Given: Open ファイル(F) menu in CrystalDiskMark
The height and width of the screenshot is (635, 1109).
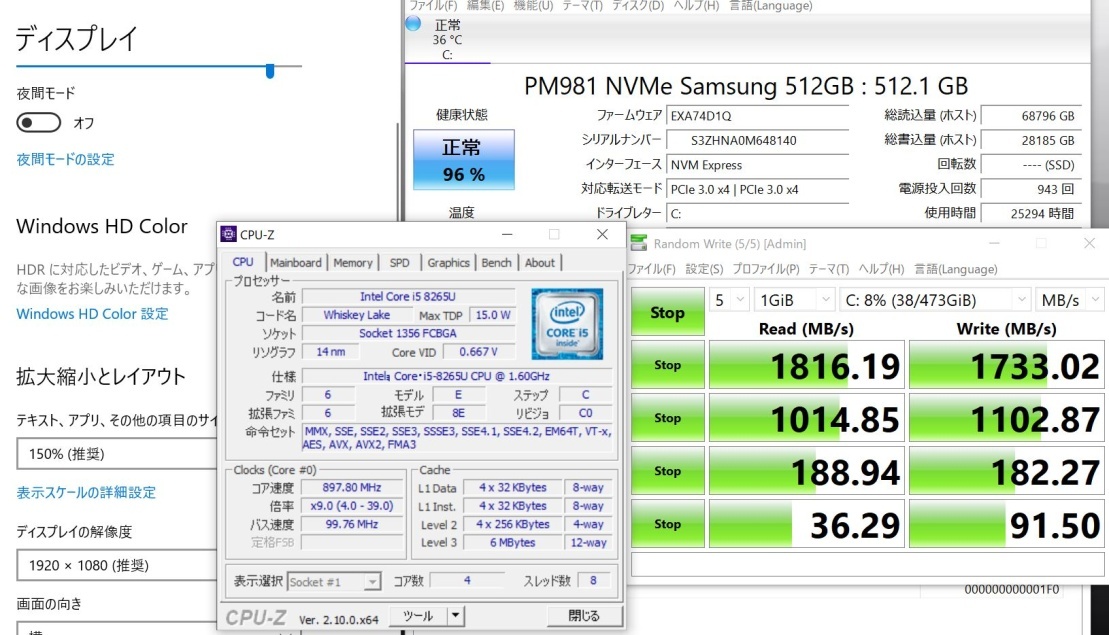Looking at the screenshot, I should (651, 269).
